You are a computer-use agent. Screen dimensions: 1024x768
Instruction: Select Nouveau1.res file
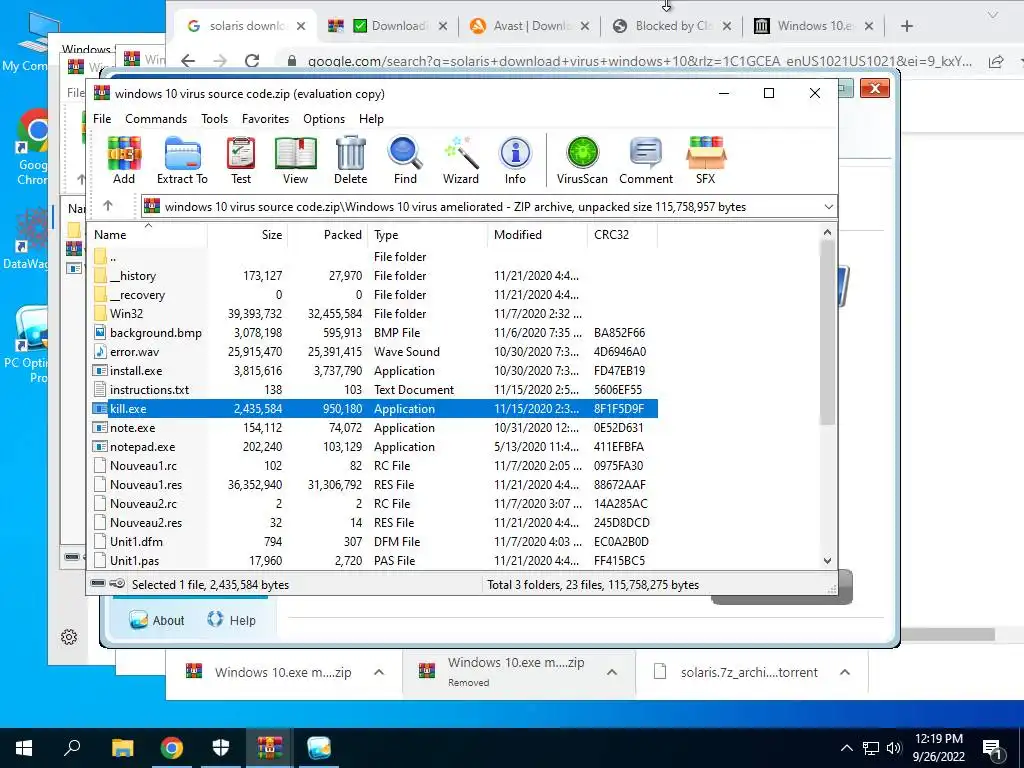[x=375, y=485]
